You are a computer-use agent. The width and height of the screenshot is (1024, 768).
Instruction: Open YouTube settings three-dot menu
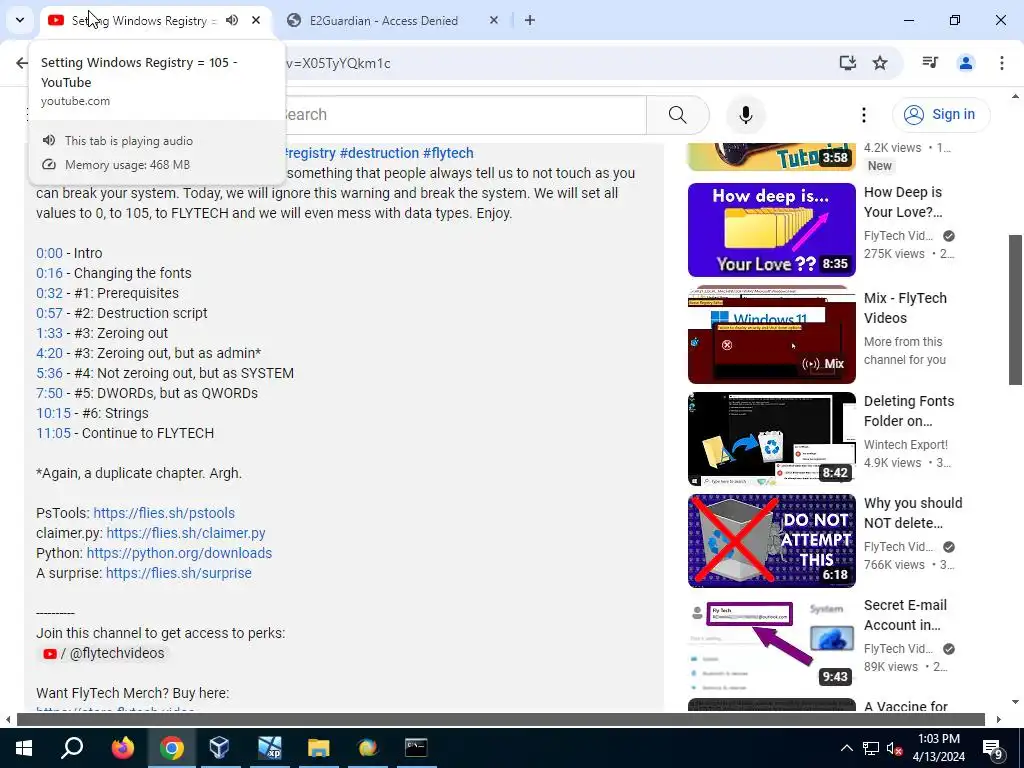point(863,115)
